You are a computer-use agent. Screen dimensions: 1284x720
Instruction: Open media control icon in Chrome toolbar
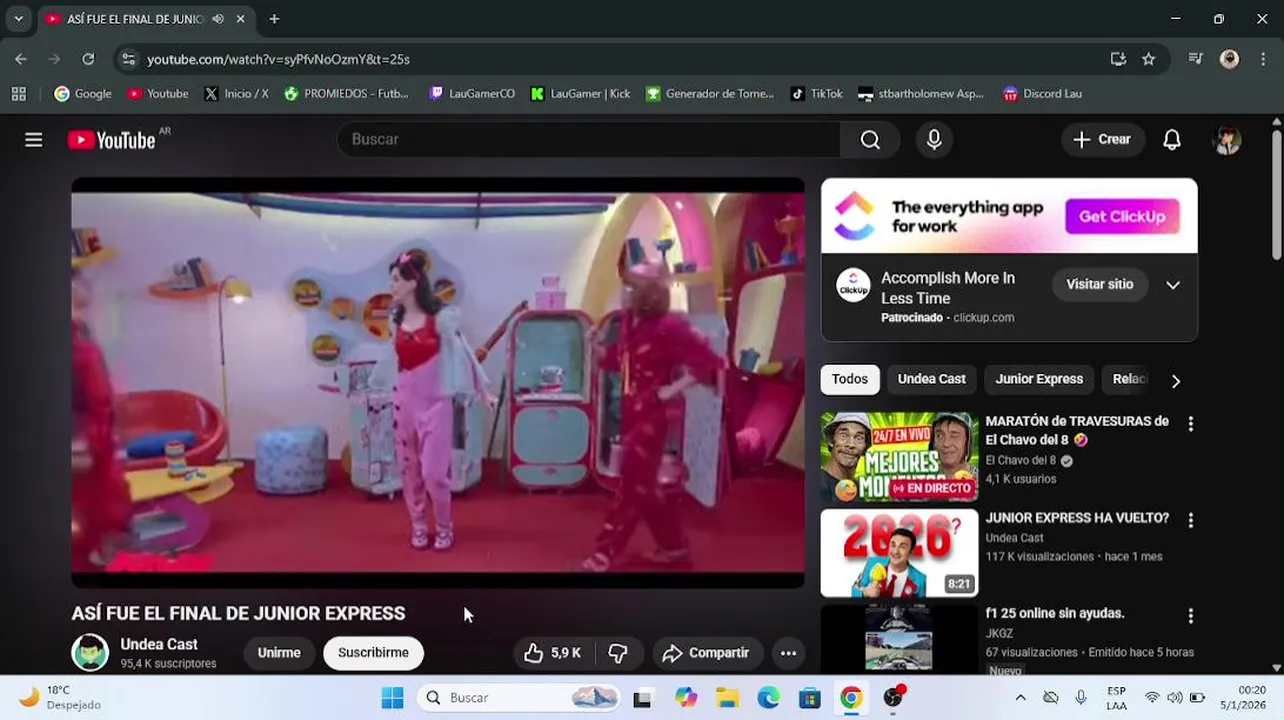tap(1195, 59)
